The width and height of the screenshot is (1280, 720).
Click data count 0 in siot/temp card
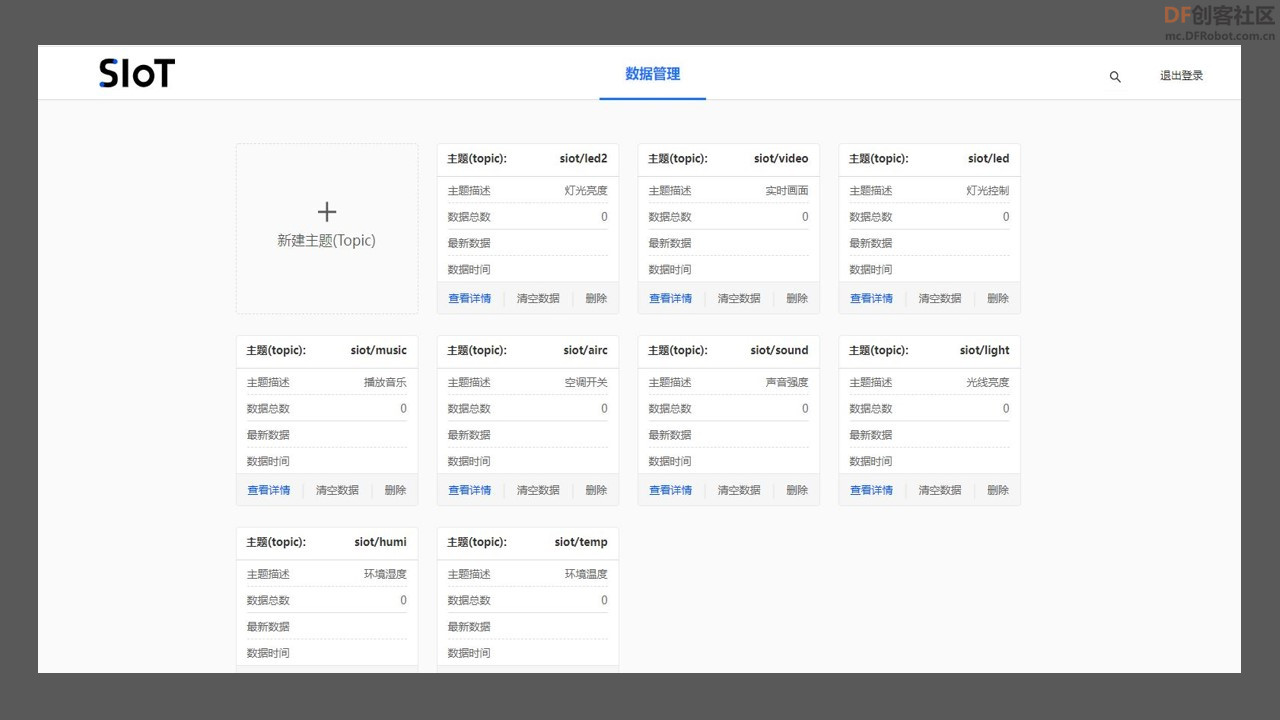click(604, 600)
